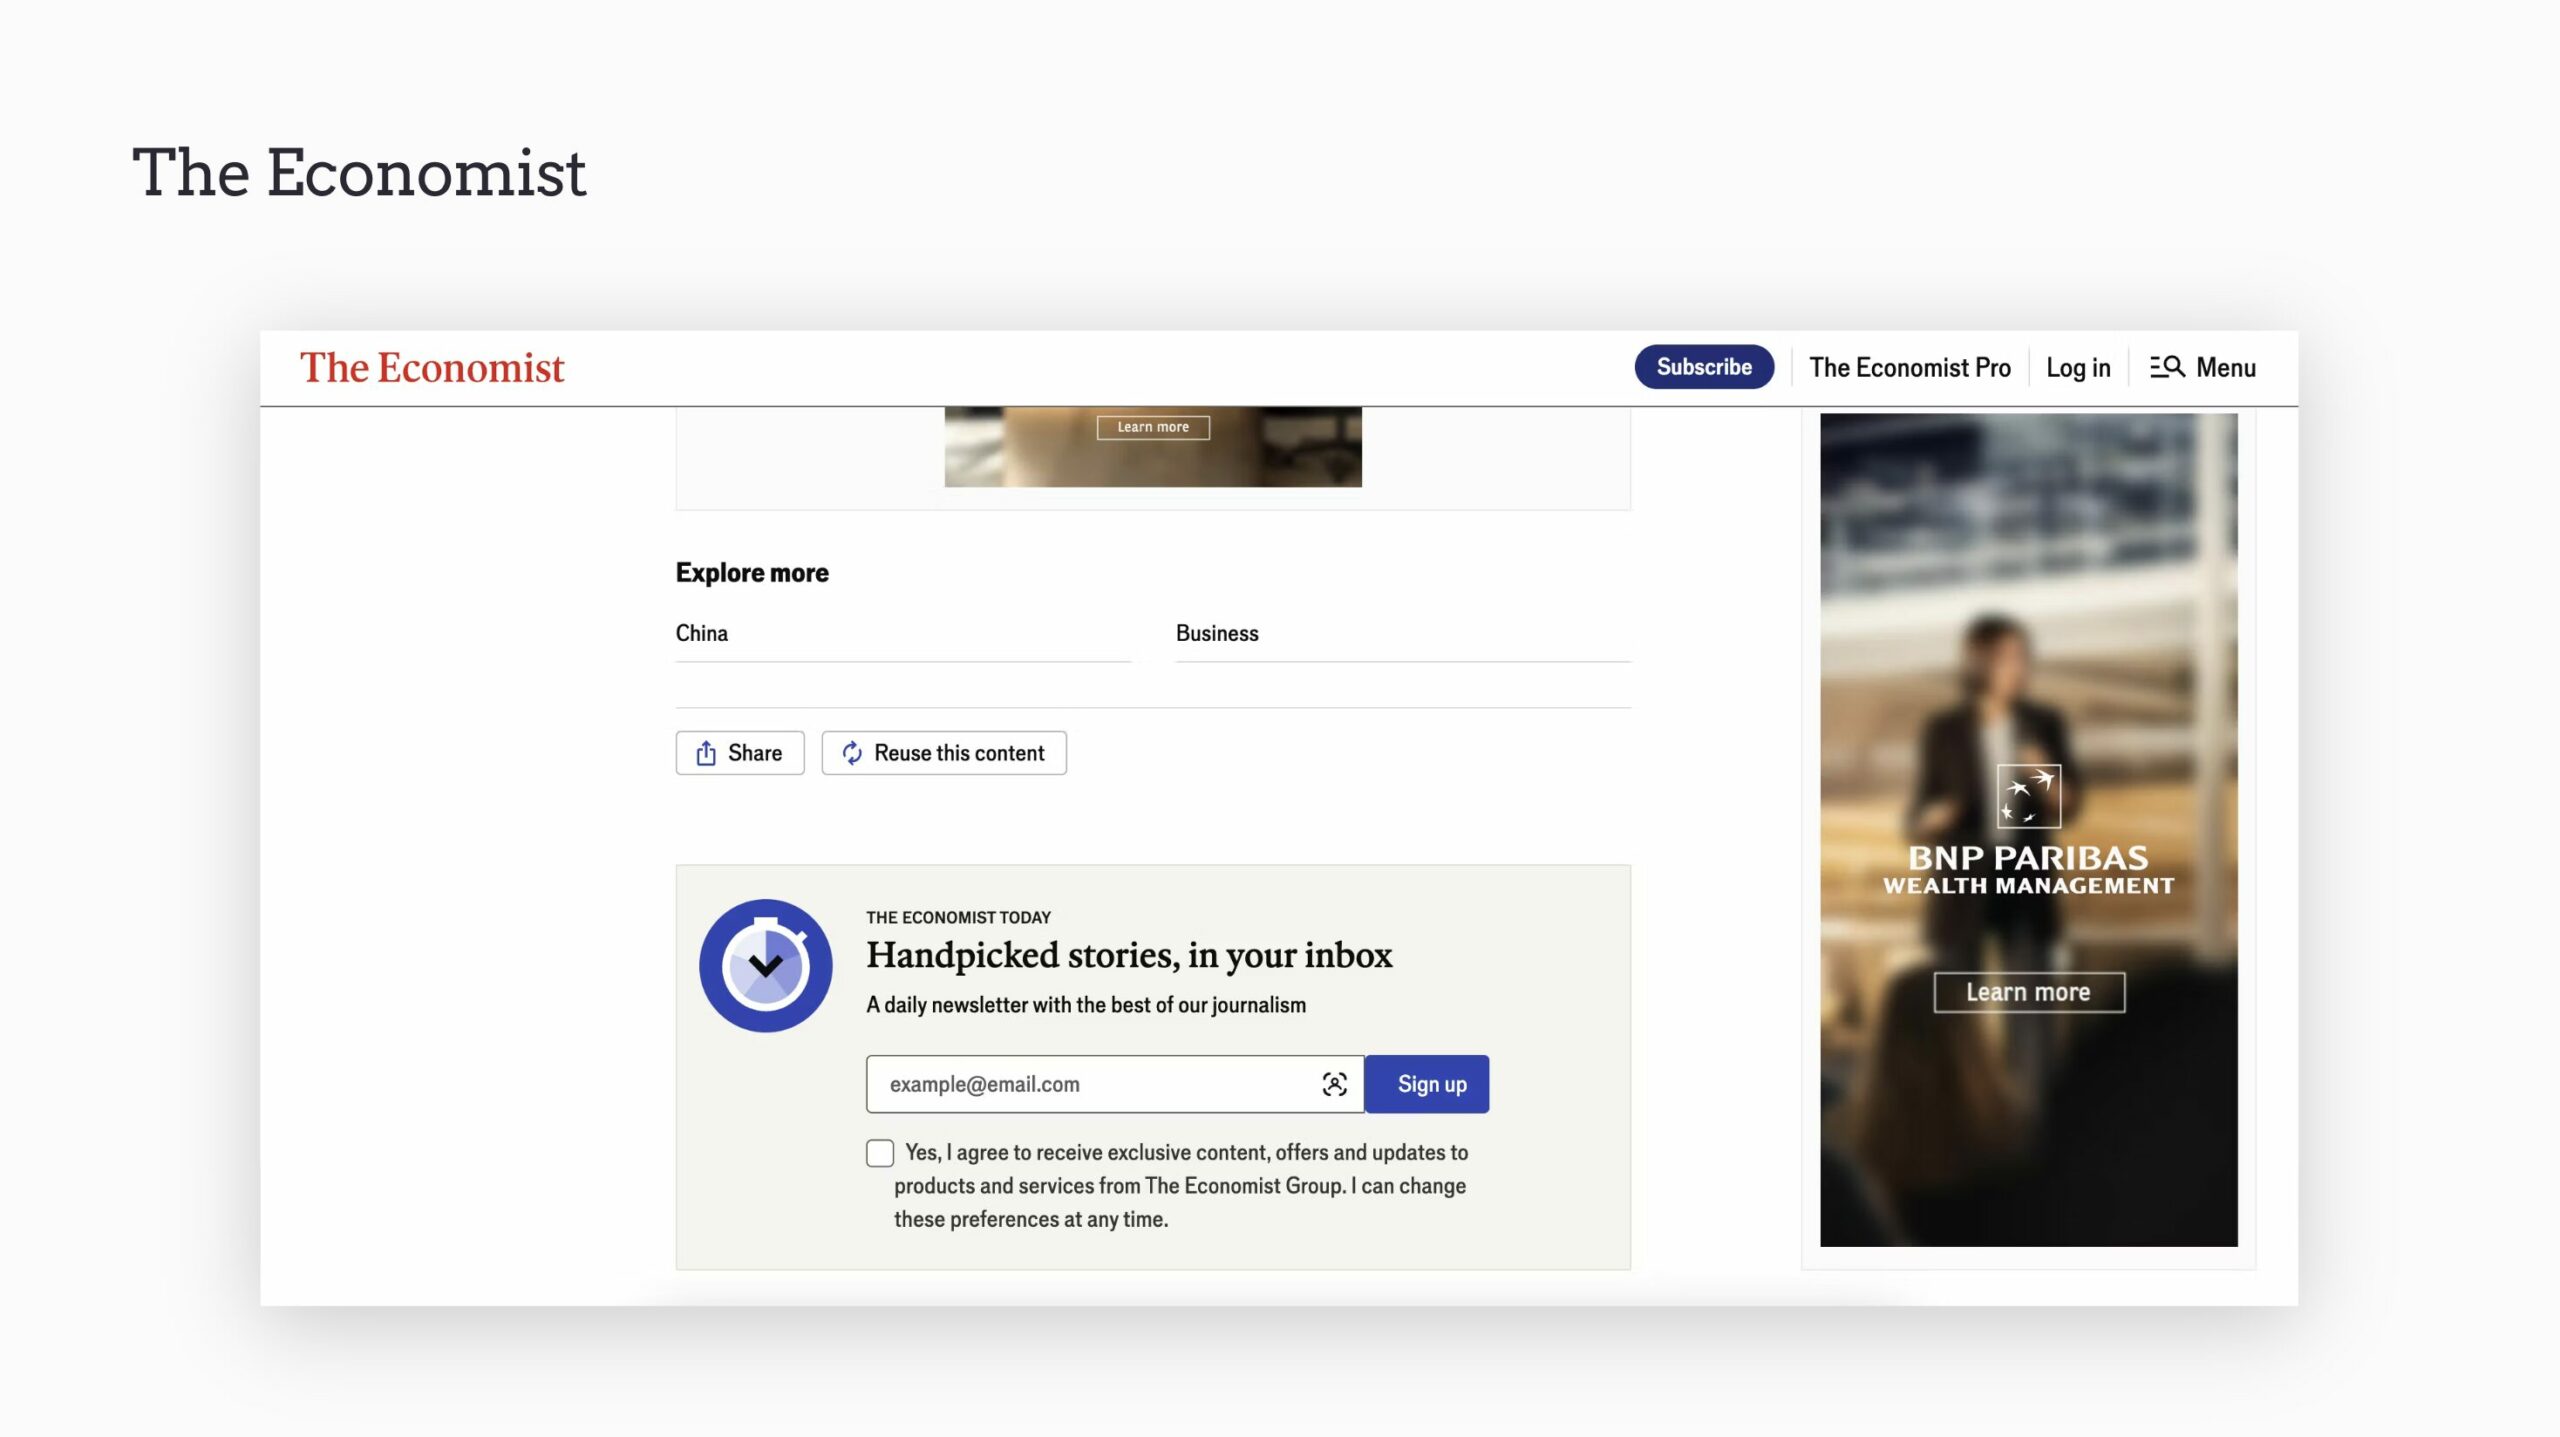Click the contact autofill icon in email field
Screen dimensions: 2560x1437
(1334, 1084)
